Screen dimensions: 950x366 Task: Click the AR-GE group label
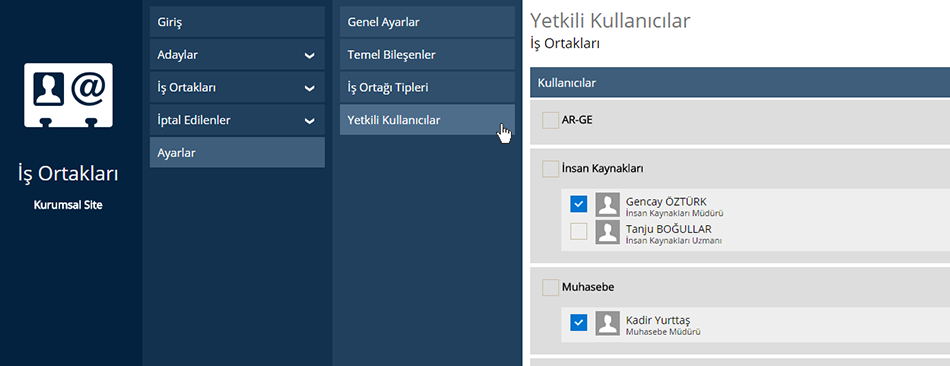click(x=577, y=120)
